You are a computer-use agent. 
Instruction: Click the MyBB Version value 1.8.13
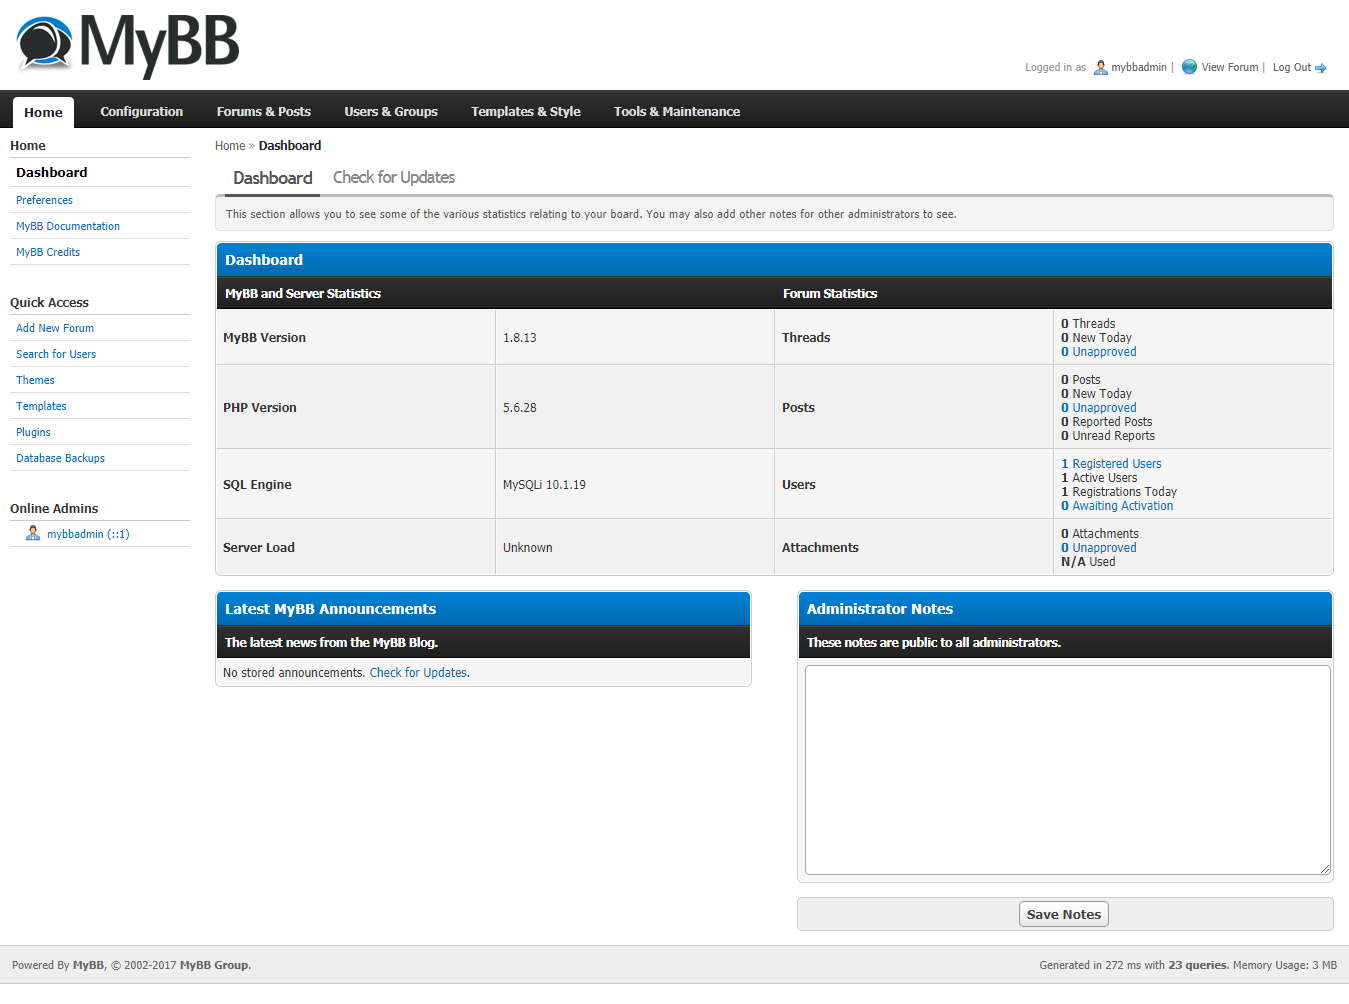pos(520,338)
